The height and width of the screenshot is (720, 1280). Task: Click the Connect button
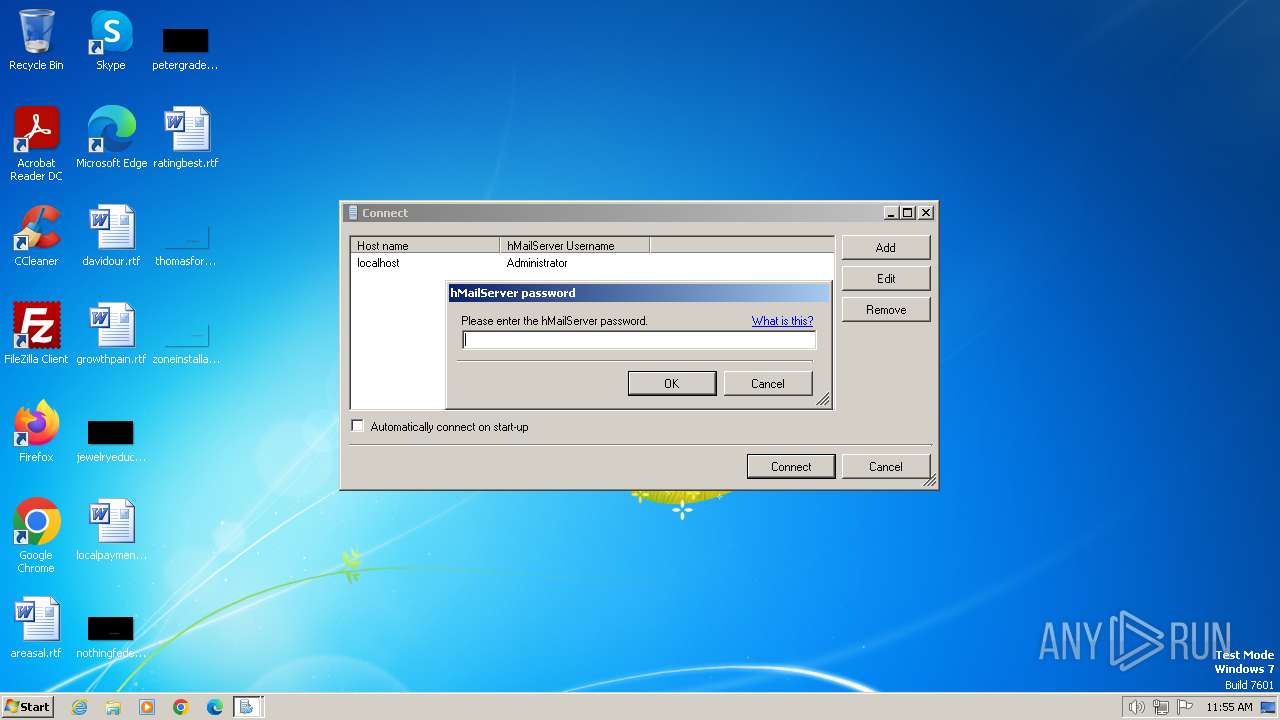click(x=791, y=466)
